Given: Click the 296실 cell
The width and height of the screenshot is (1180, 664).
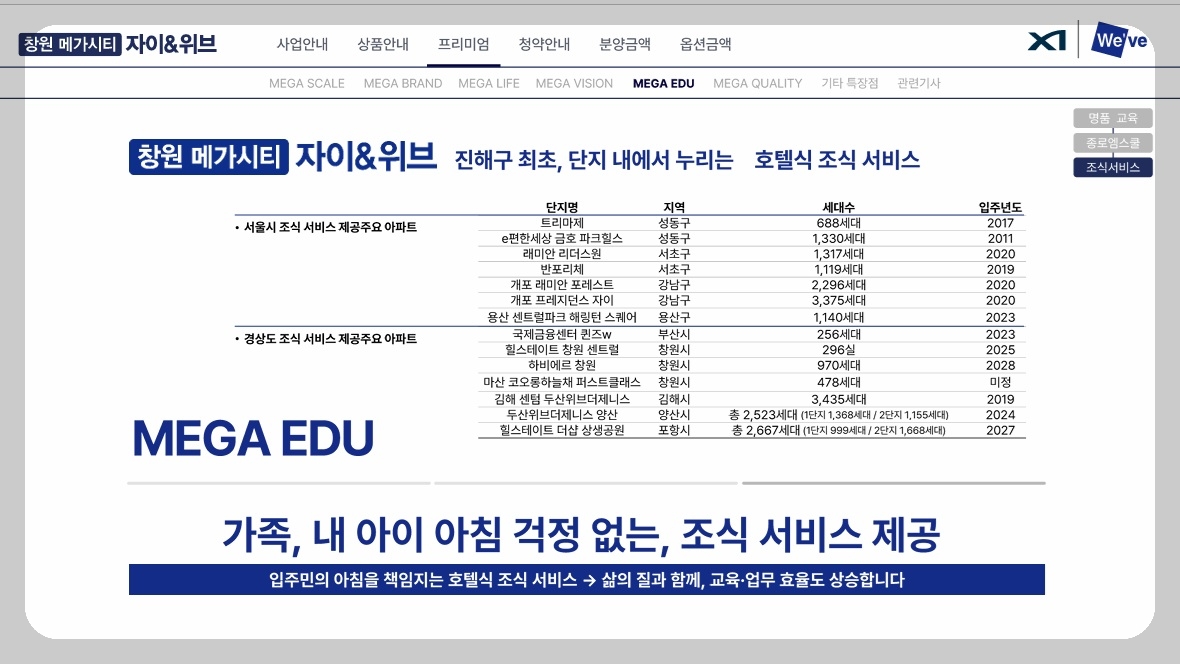Looking at the screenshot, I should coord(838,350).
